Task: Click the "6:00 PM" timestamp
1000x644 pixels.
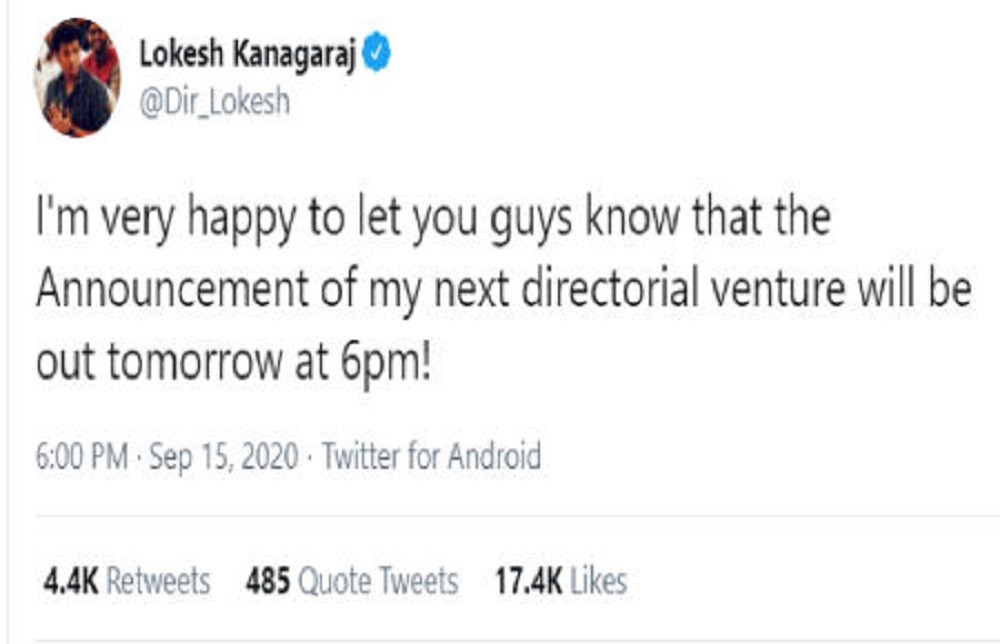Action: point(82,458)
